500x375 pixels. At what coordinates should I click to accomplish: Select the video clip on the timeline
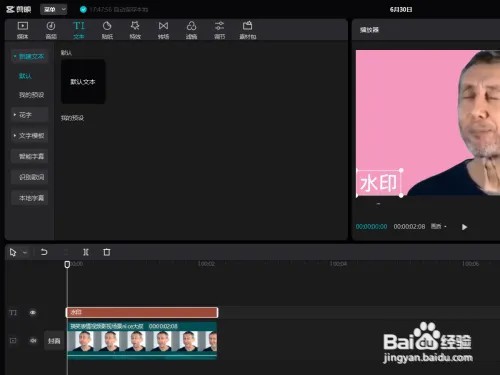click(142, 340)
